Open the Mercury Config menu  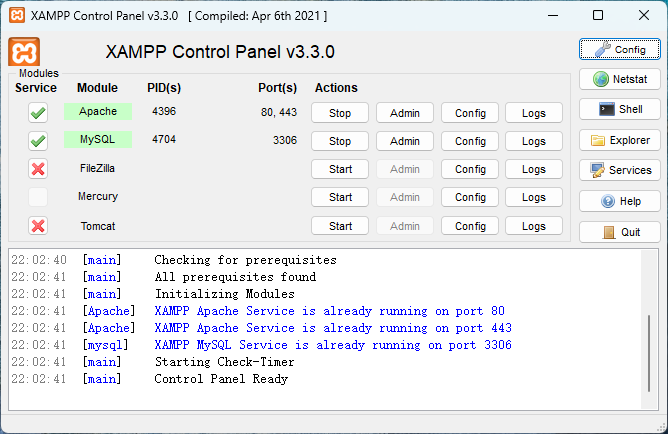[470, 197]
